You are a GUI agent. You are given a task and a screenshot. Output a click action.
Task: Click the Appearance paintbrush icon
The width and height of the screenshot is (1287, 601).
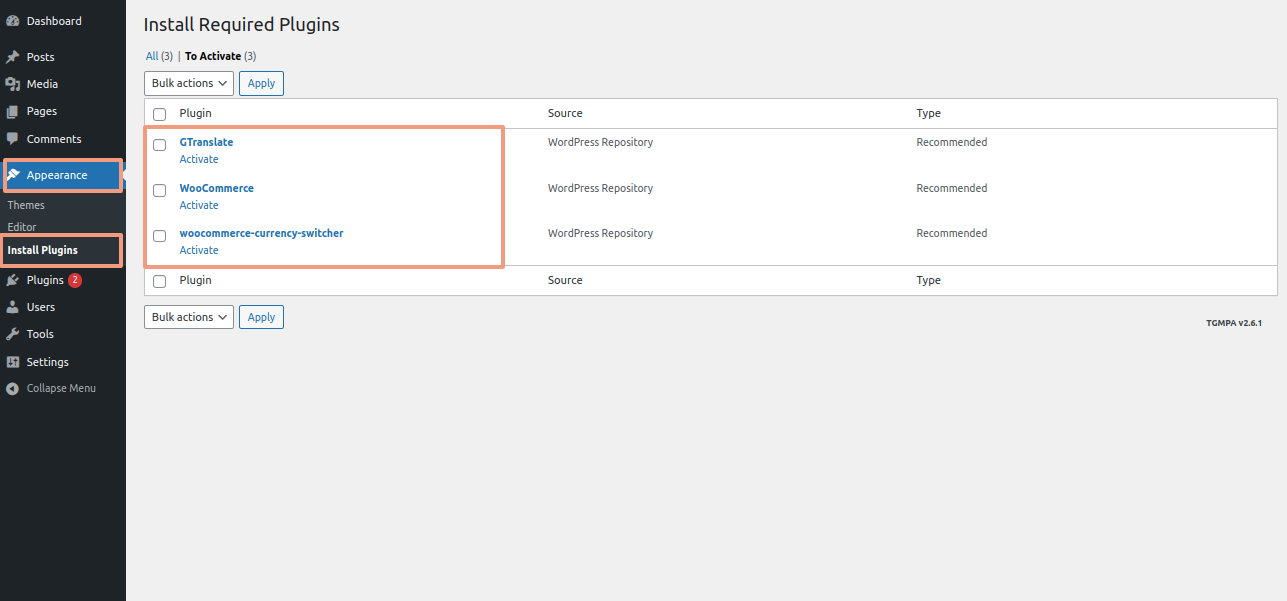click(13, 175)
